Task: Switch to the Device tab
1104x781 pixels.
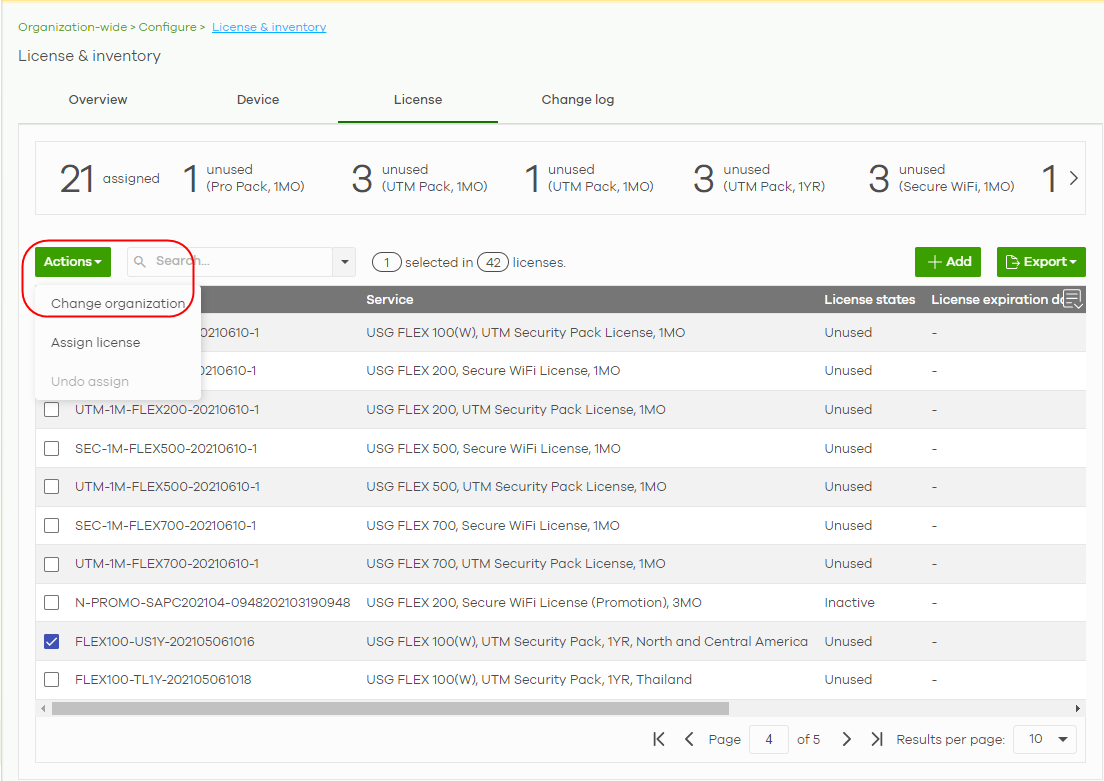Action: (x=258, y=99)
